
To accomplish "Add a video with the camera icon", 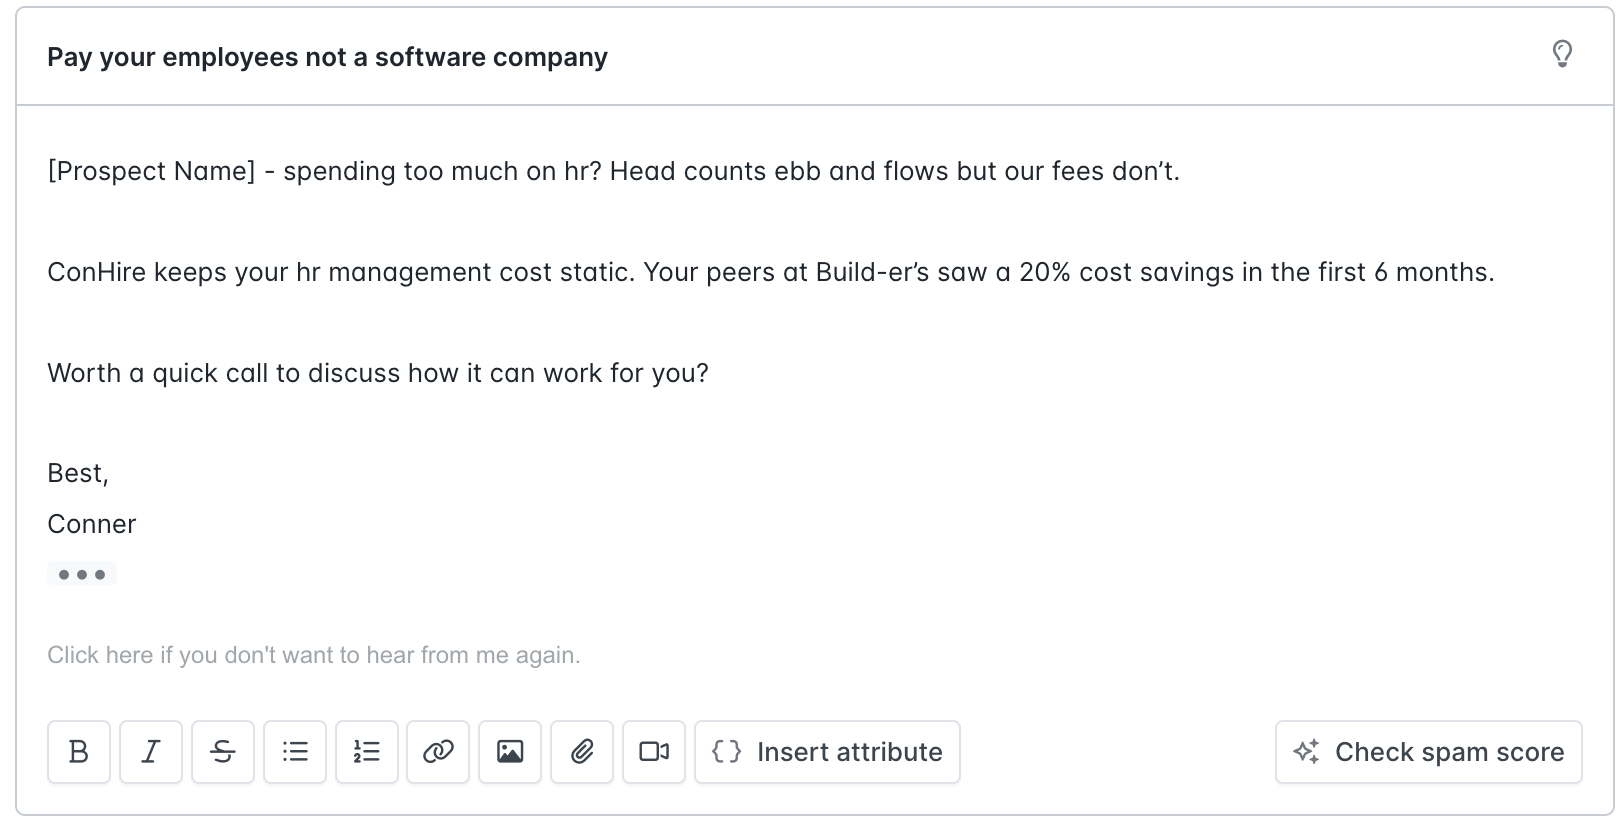I will [x=654, y=752].
